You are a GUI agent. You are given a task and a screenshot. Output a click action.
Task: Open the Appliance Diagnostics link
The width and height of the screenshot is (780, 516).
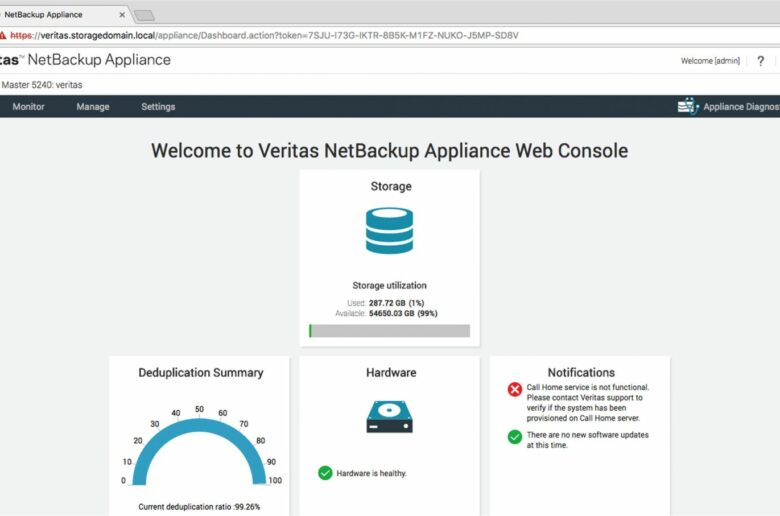(x=741, y=106)
